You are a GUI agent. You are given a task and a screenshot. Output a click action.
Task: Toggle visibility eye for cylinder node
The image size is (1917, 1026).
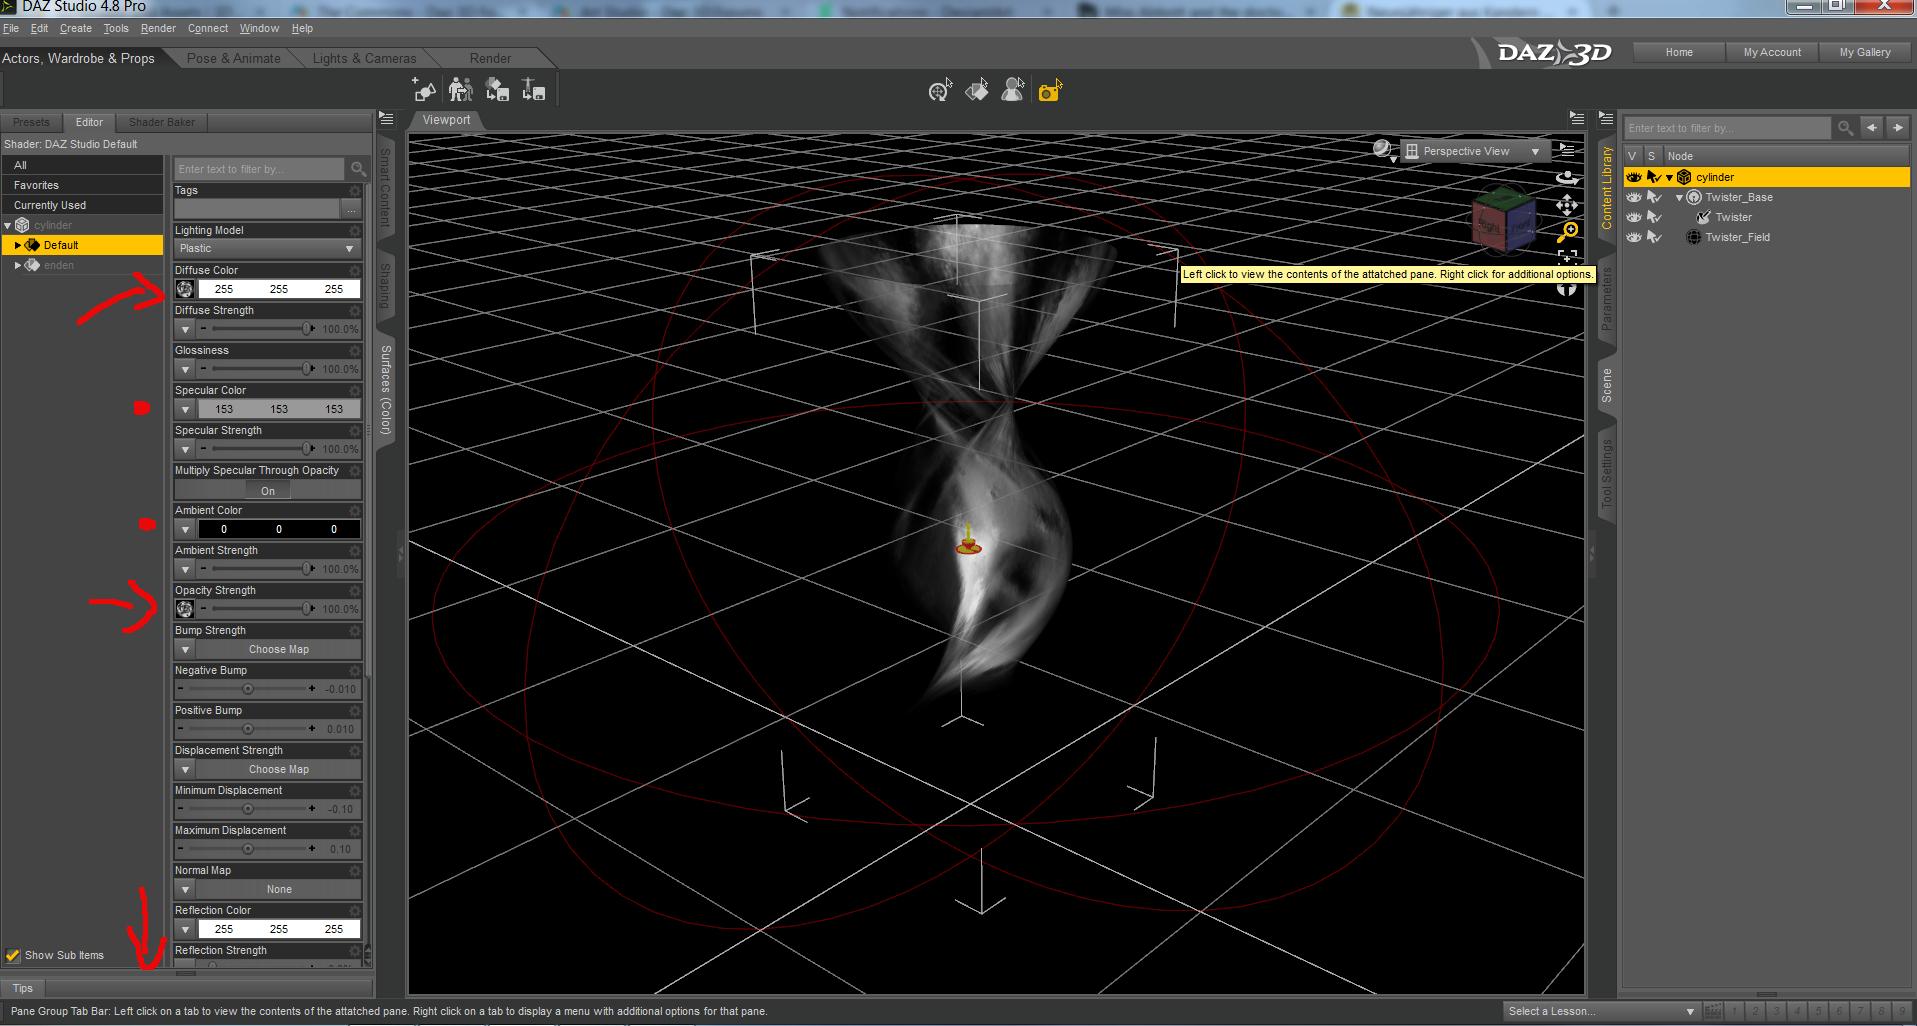pos(1634,177)
